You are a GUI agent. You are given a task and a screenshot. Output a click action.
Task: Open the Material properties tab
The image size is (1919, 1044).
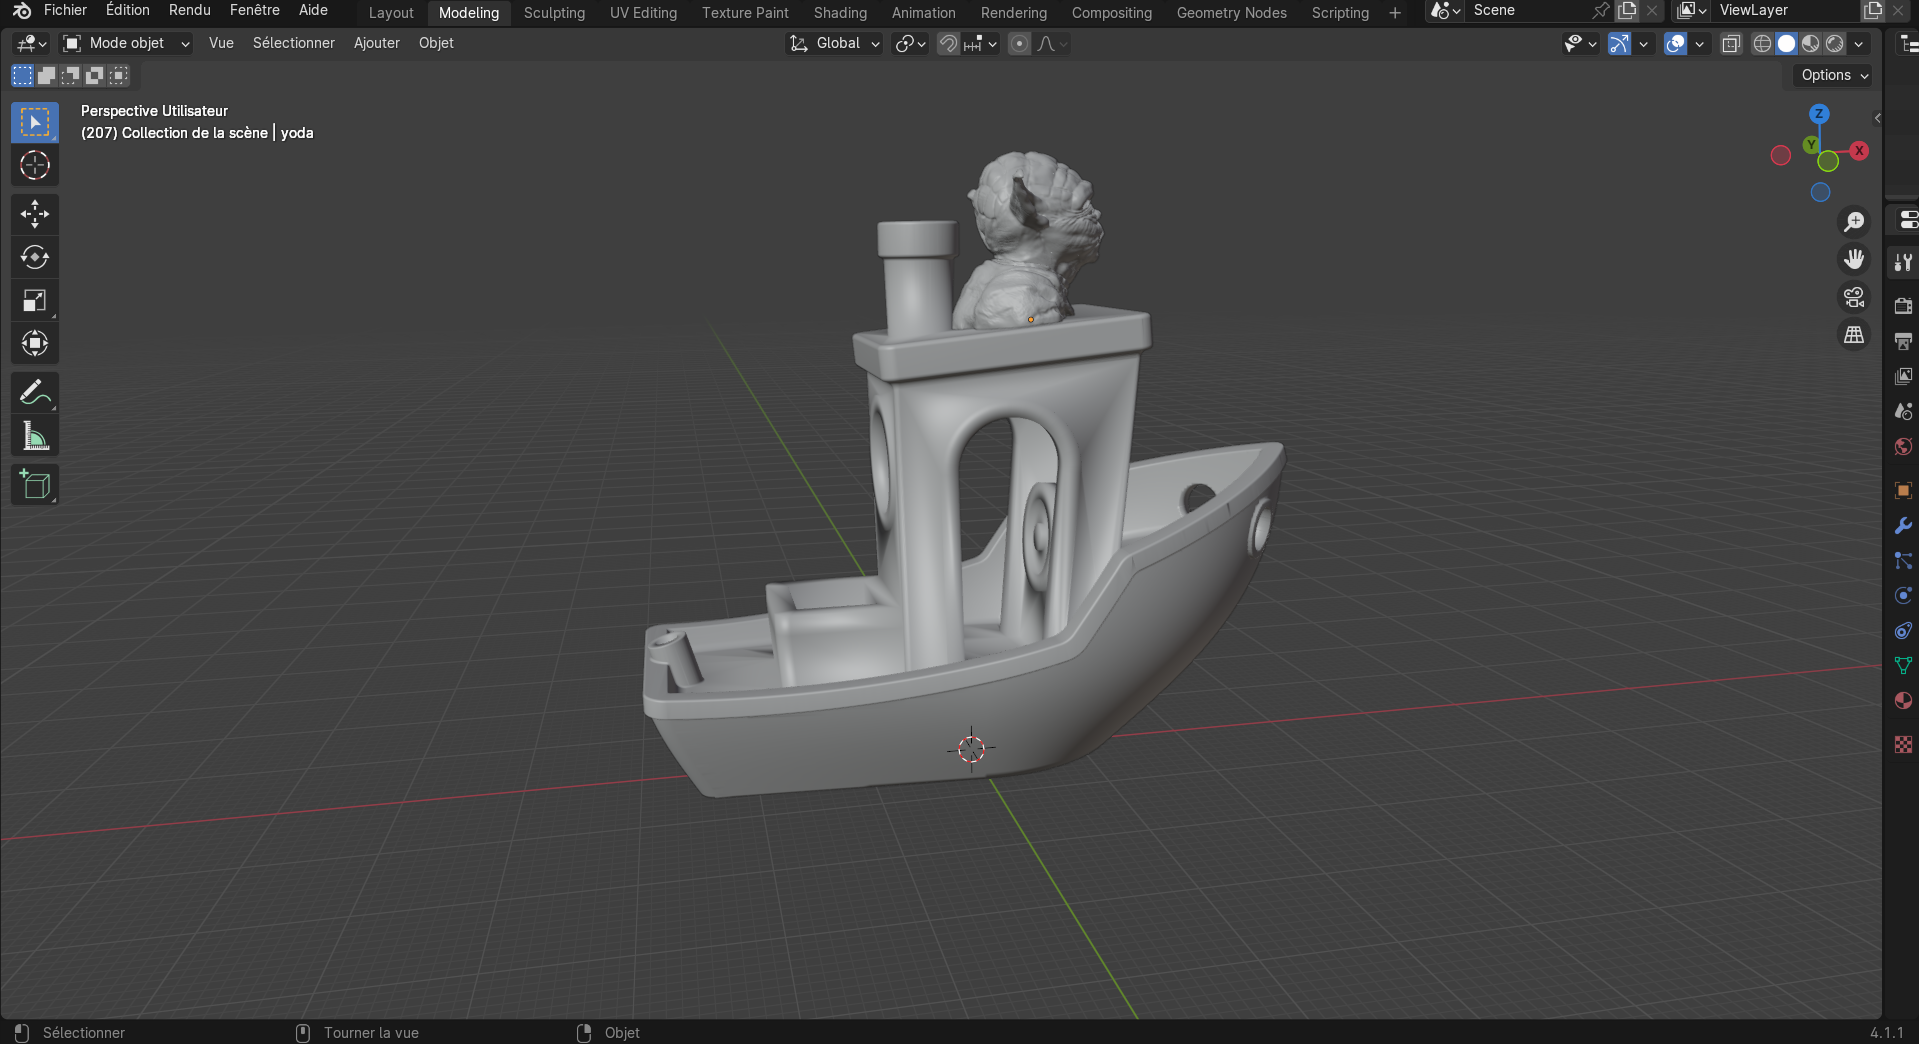[x=1903, y=701]
